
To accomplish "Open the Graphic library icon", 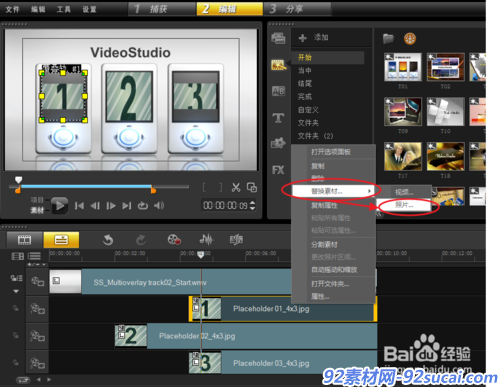I will pyautogui.click(x=278, y=143).
